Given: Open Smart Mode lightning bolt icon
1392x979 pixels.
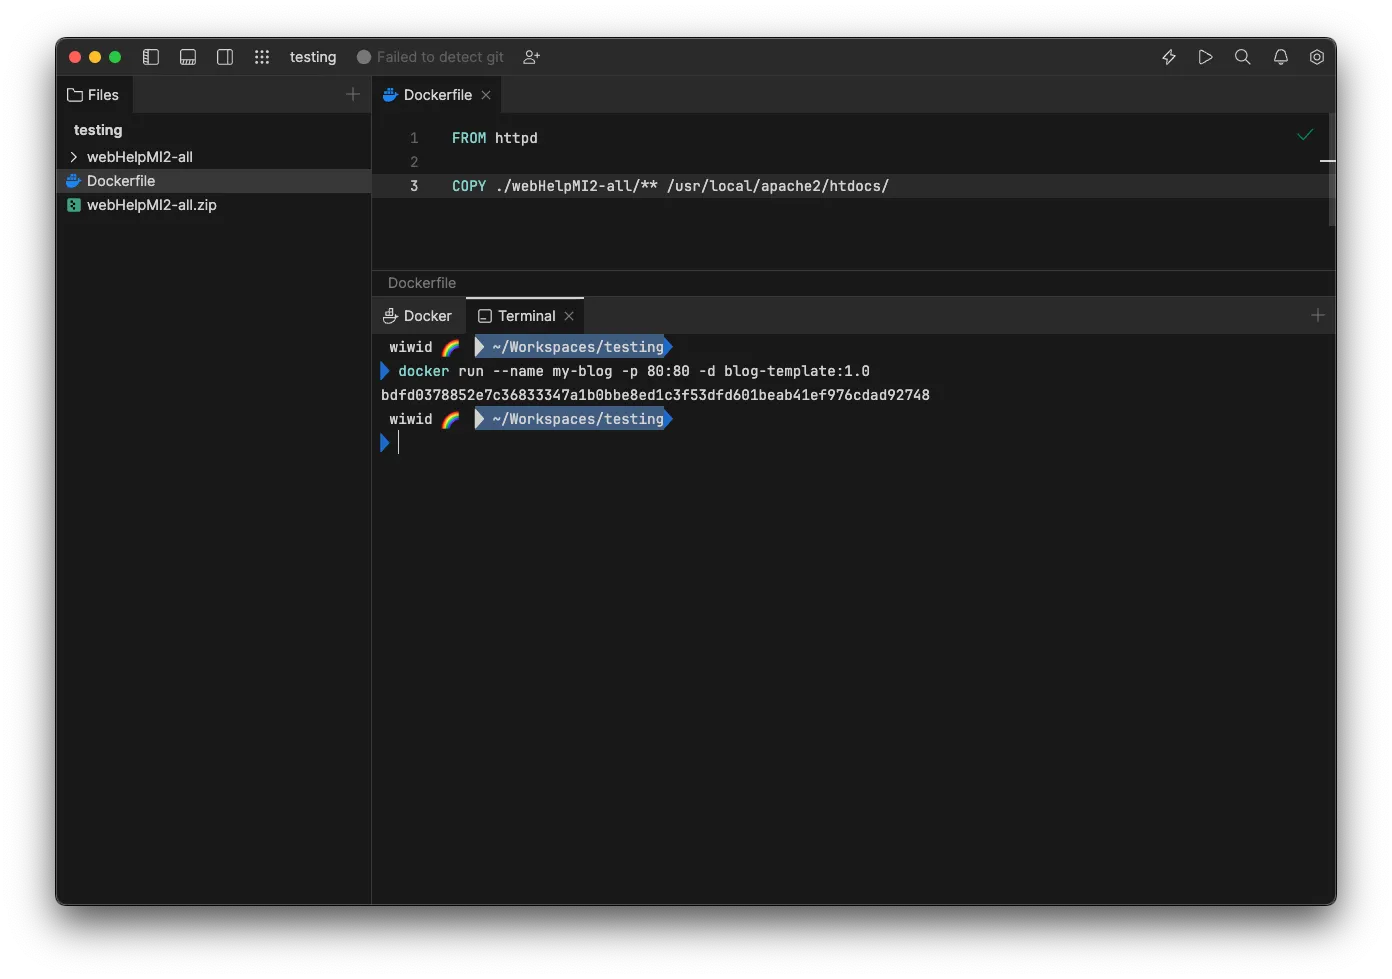Looking at the screenshot, I should coord(1169,57).
